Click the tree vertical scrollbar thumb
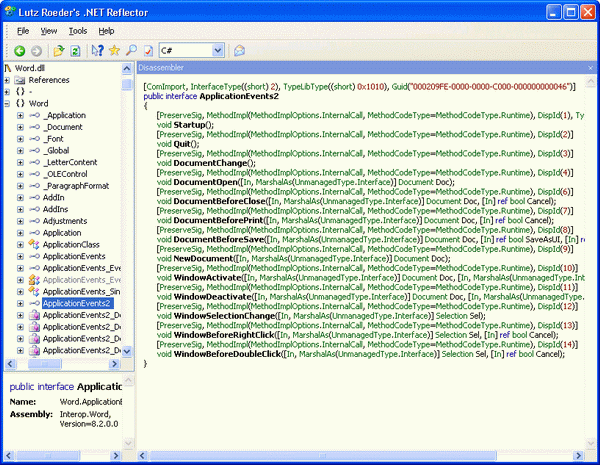Viewport: 600px width, 465px height. point(127,84)
